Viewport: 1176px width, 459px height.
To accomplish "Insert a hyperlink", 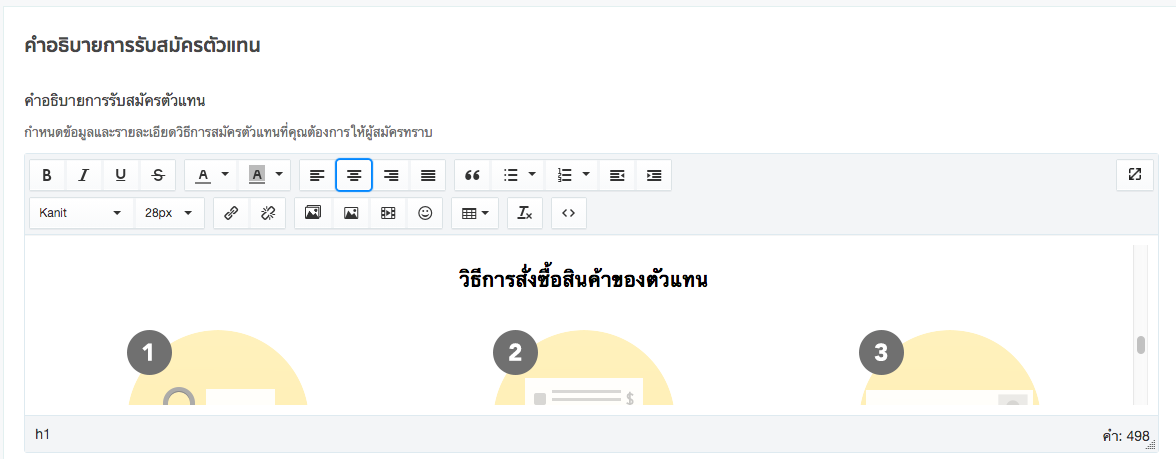I will pos(231,213).
